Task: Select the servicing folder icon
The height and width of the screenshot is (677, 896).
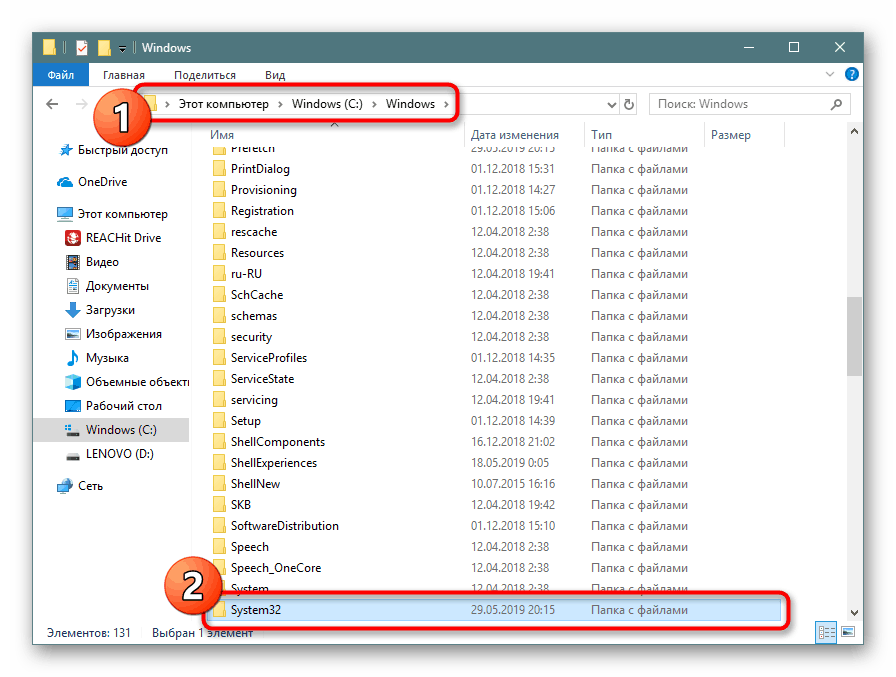Action: click(x=219, y=400)
